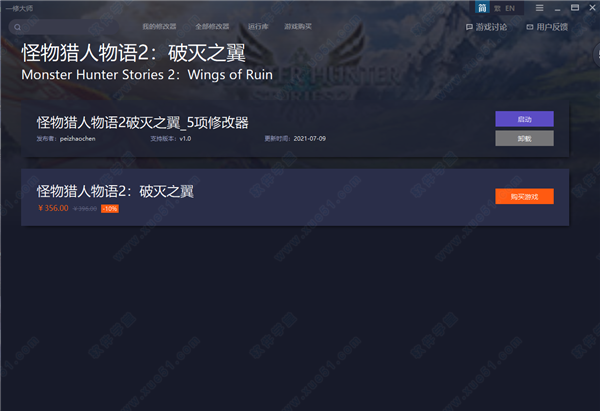This screenshot has width=600, height=411.
Task: Click the -10% discount badge
Action: pos(110,209)
